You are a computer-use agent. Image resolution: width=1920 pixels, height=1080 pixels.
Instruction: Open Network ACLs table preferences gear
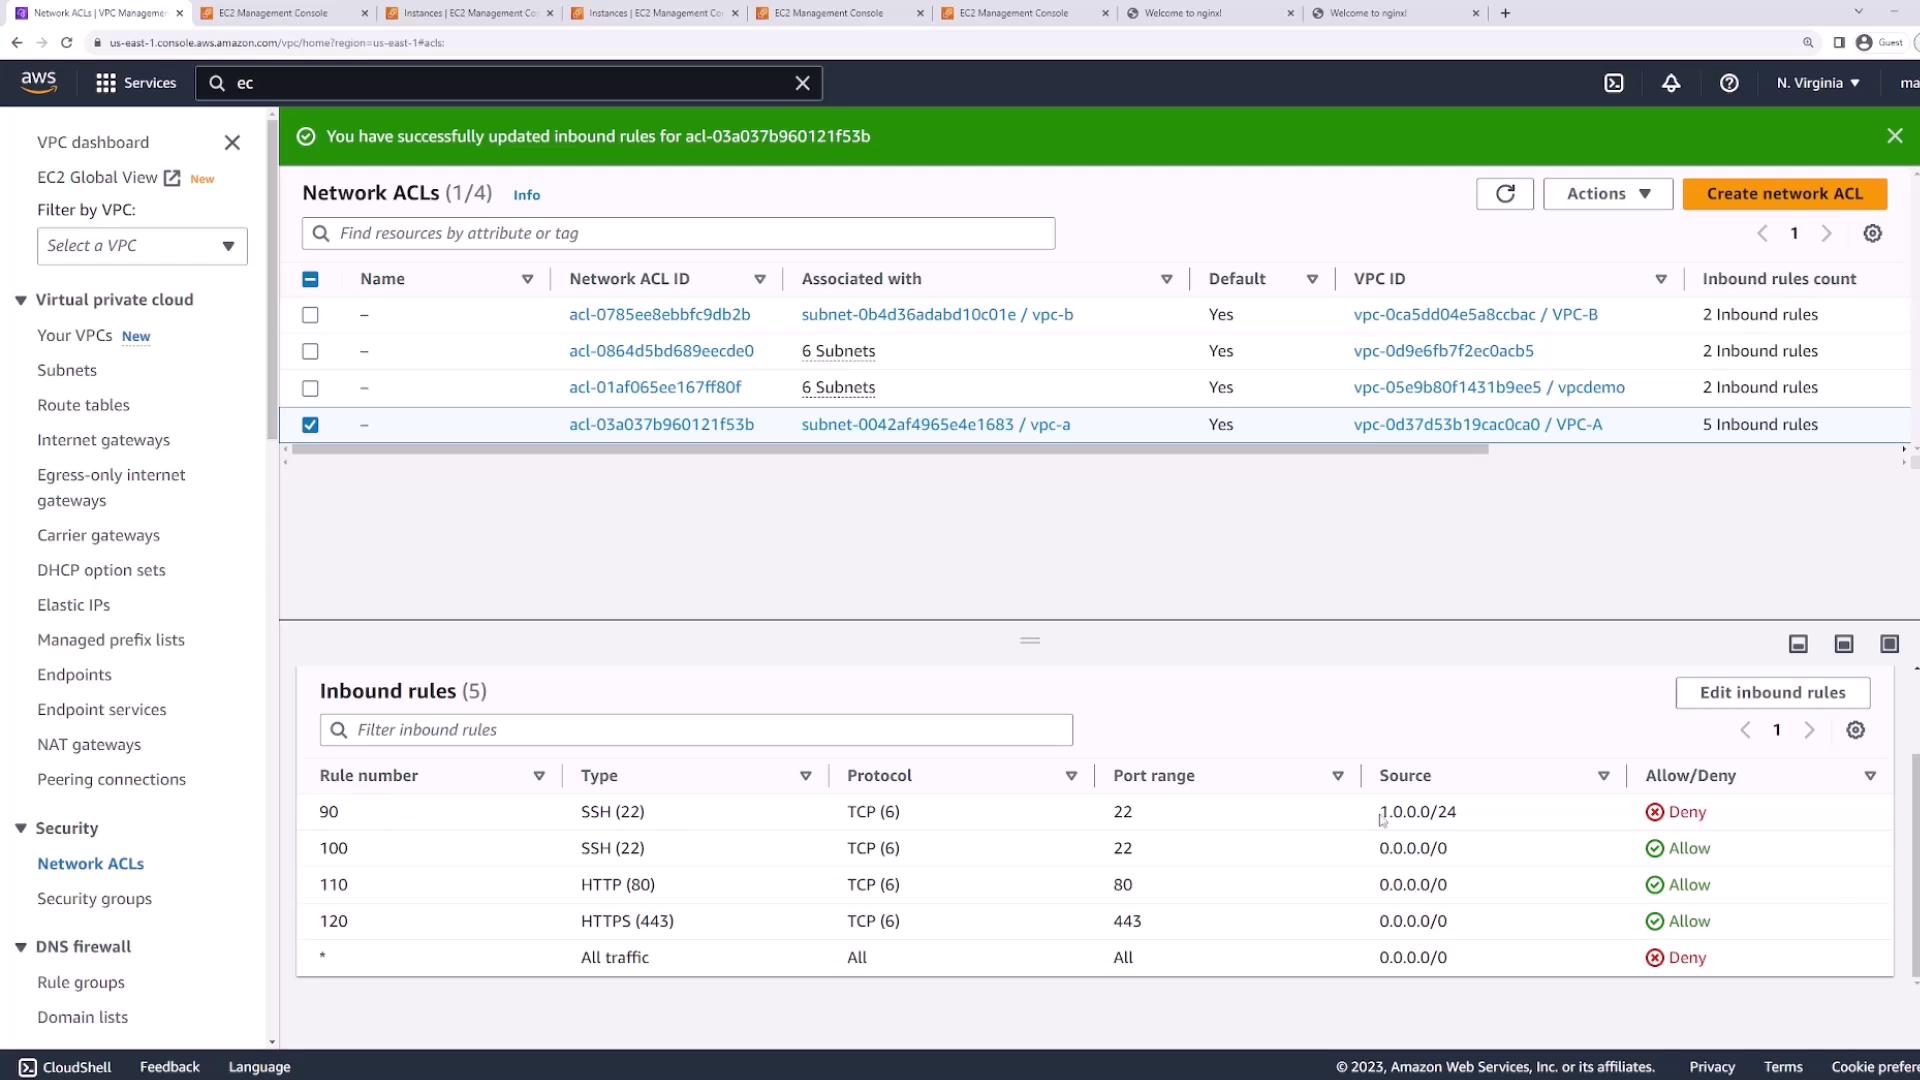1873,233
